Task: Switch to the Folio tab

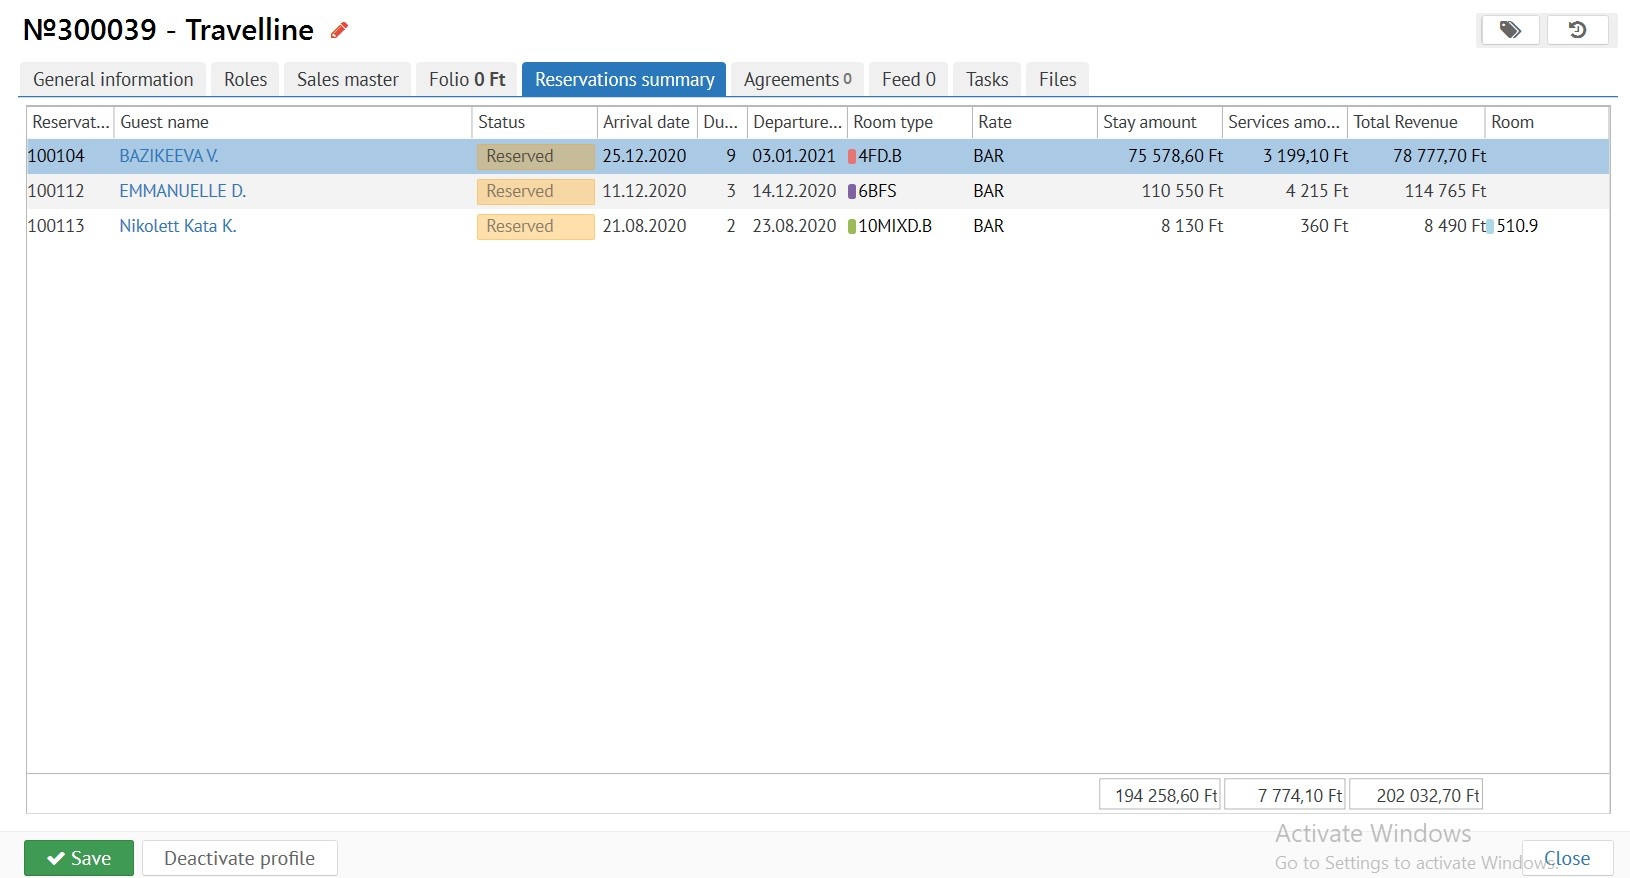Action: 467,80
